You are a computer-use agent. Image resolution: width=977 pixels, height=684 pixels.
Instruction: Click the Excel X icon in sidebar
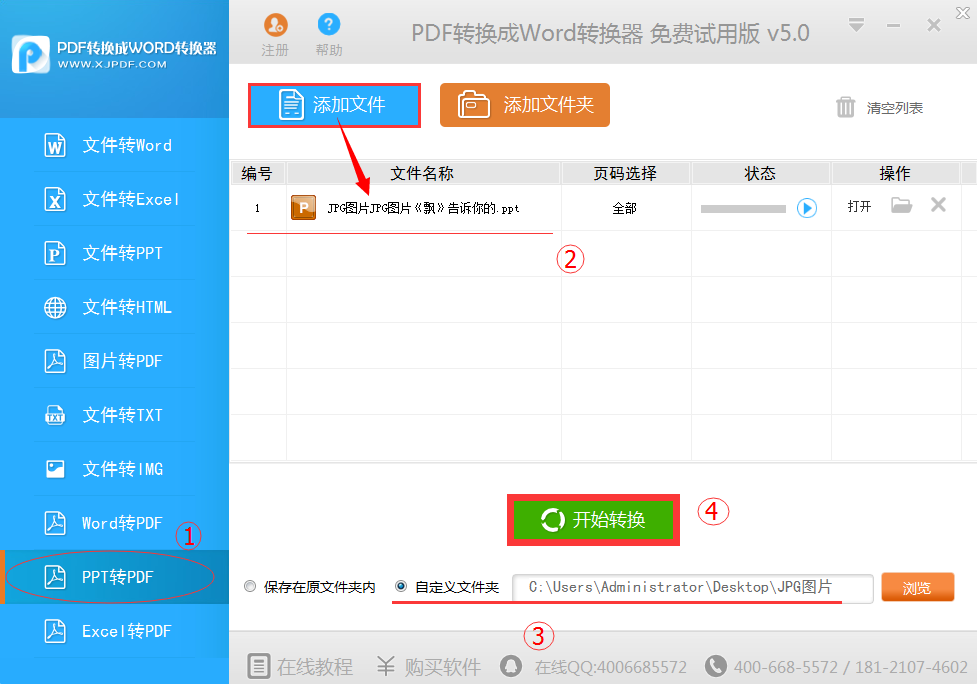tap(55, 199)
